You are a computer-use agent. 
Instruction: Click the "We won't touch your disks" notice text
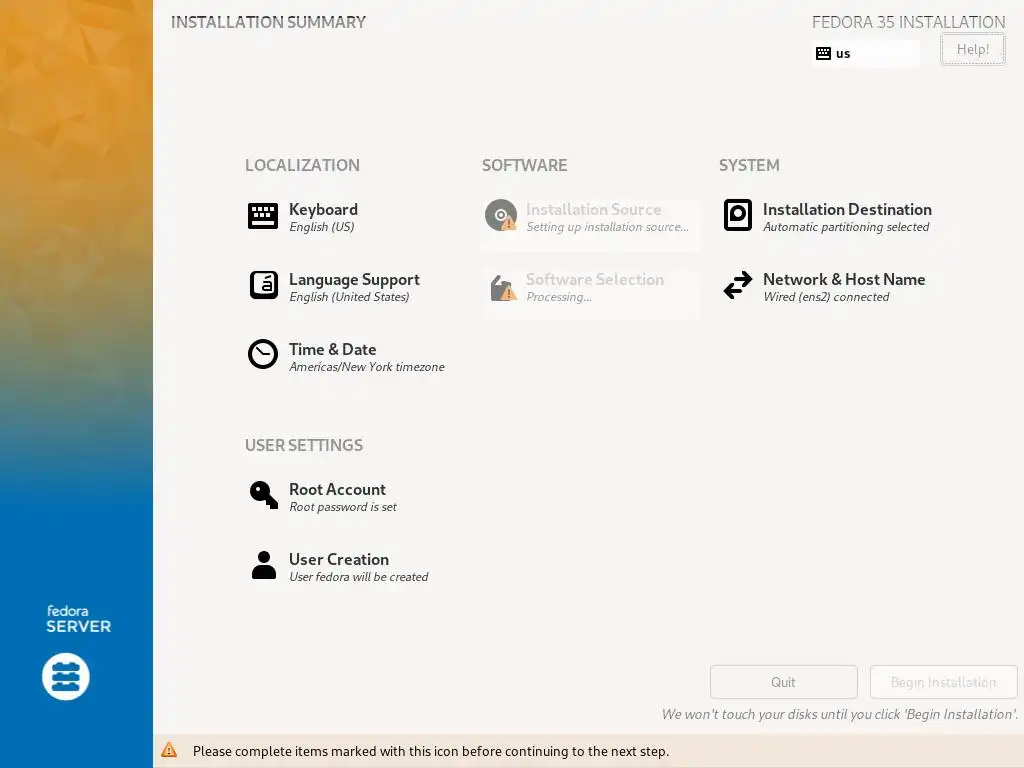point(840,714)
